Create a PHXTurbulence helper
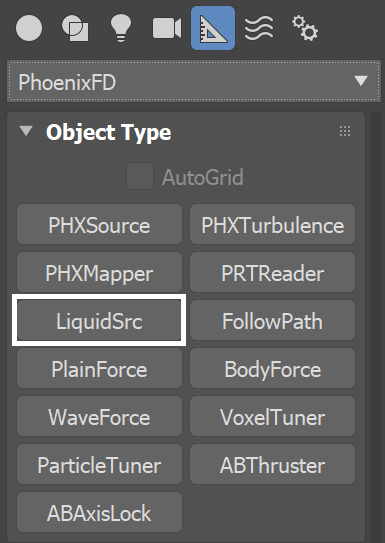Image resolution: width=385 pixels, height=543 pixels. 272,224
